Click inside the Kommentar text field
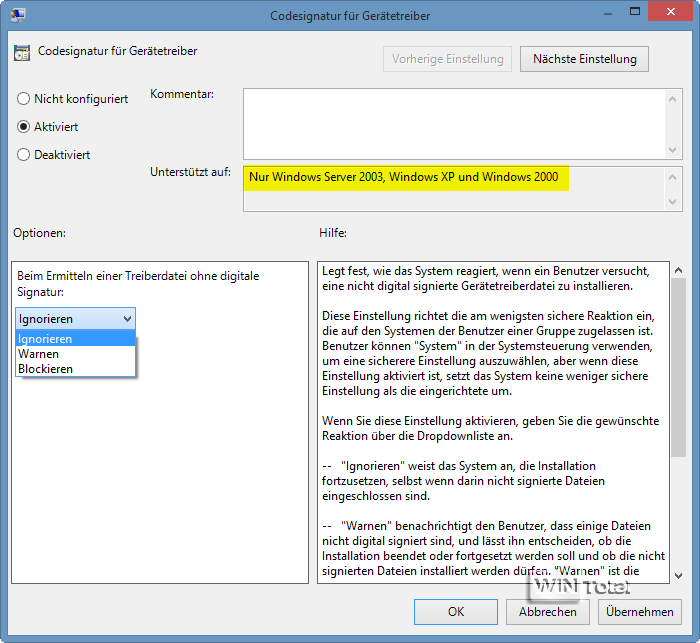Screen dimensions: 700x643 pos(450,122)
